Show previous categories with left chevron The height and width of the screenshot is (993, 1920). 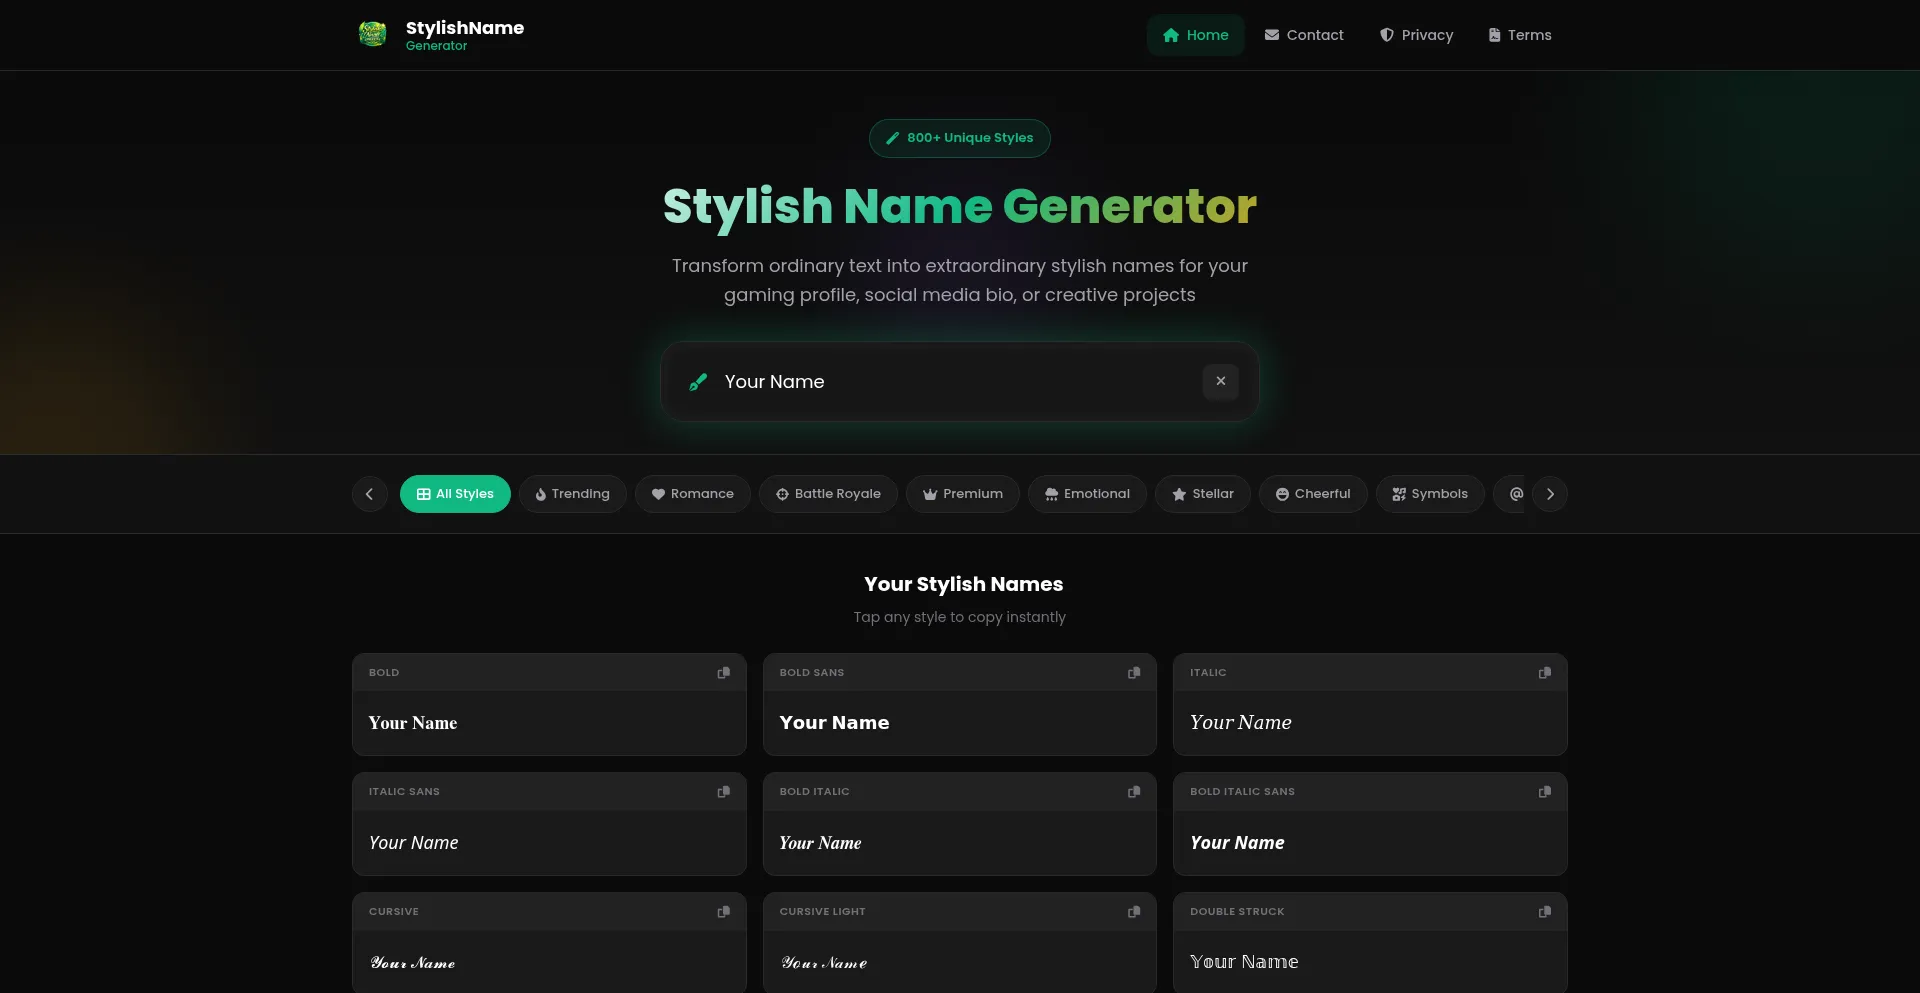pyautogui.click(x=369, y=494)
